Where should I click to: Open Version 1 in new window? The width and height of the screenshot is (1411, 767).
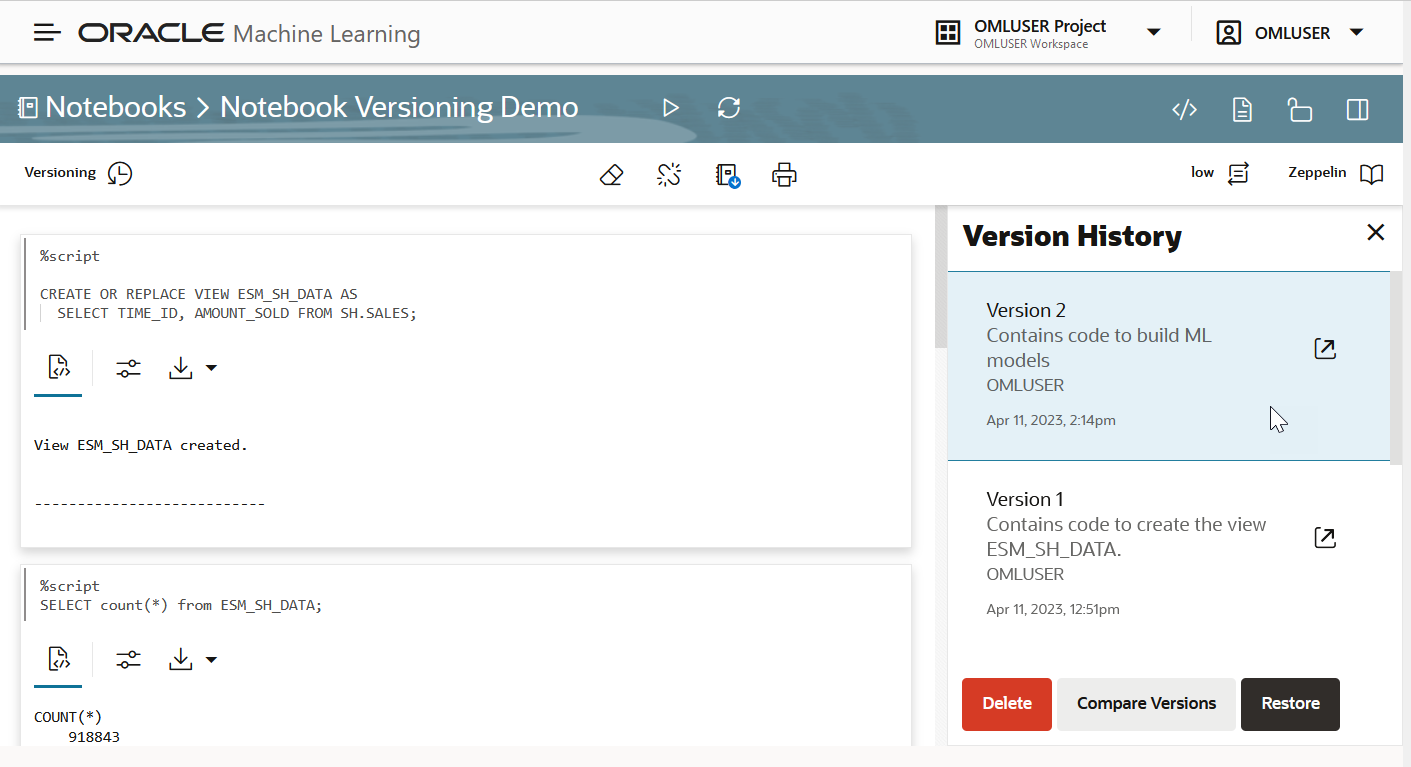click(1324, 537)
